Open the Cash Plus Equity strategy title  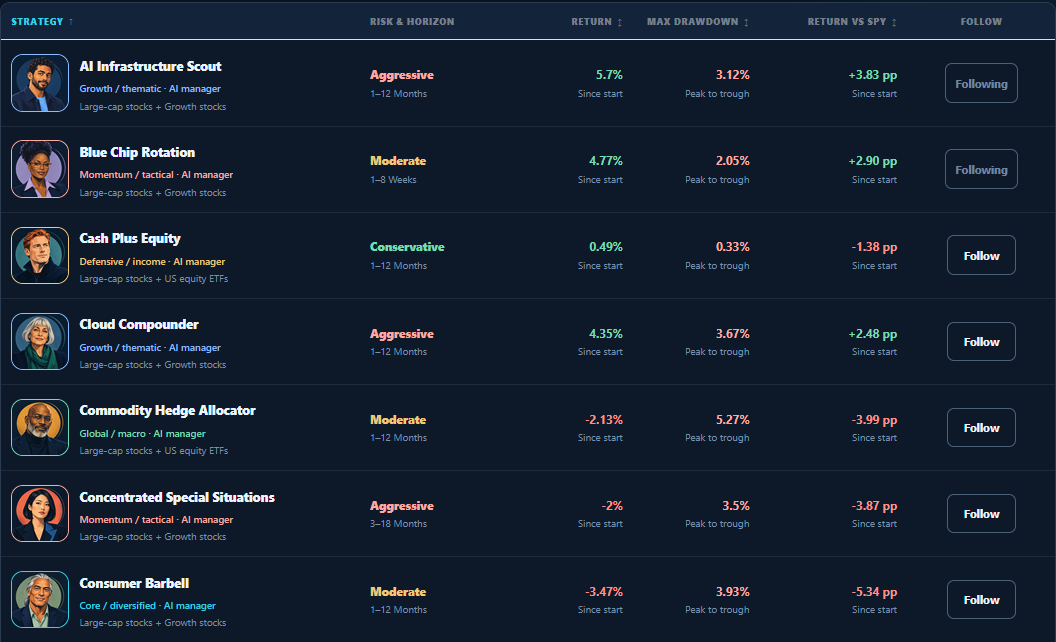coord(130,238)
